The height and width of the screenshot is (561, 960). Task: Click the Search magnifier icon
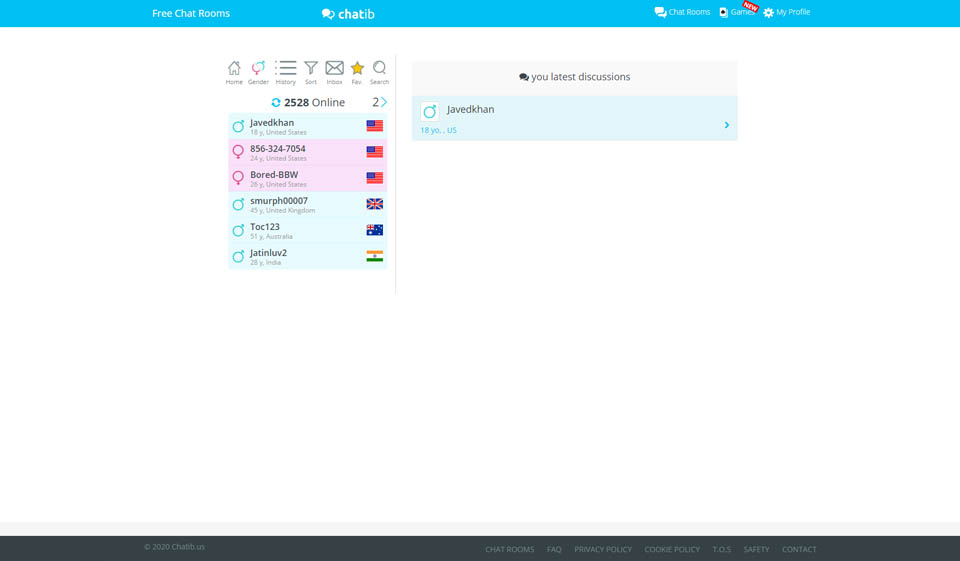coord(379,69)
